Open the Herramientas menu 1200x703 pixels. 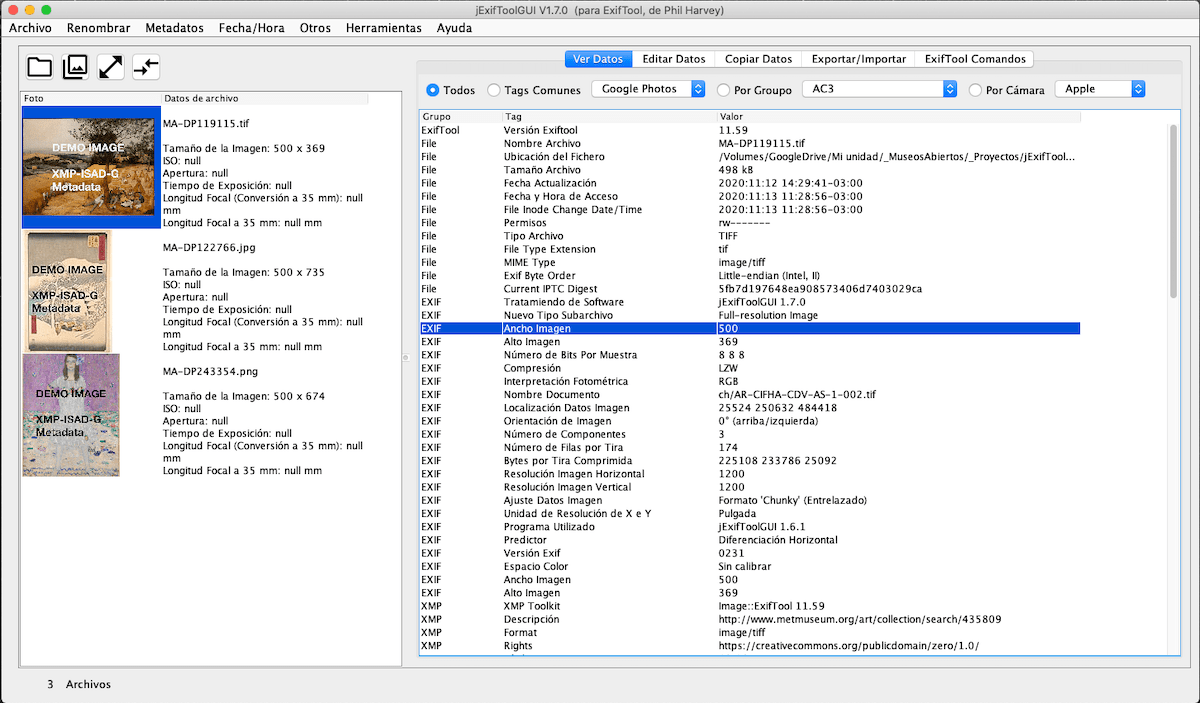pos(383,28)
